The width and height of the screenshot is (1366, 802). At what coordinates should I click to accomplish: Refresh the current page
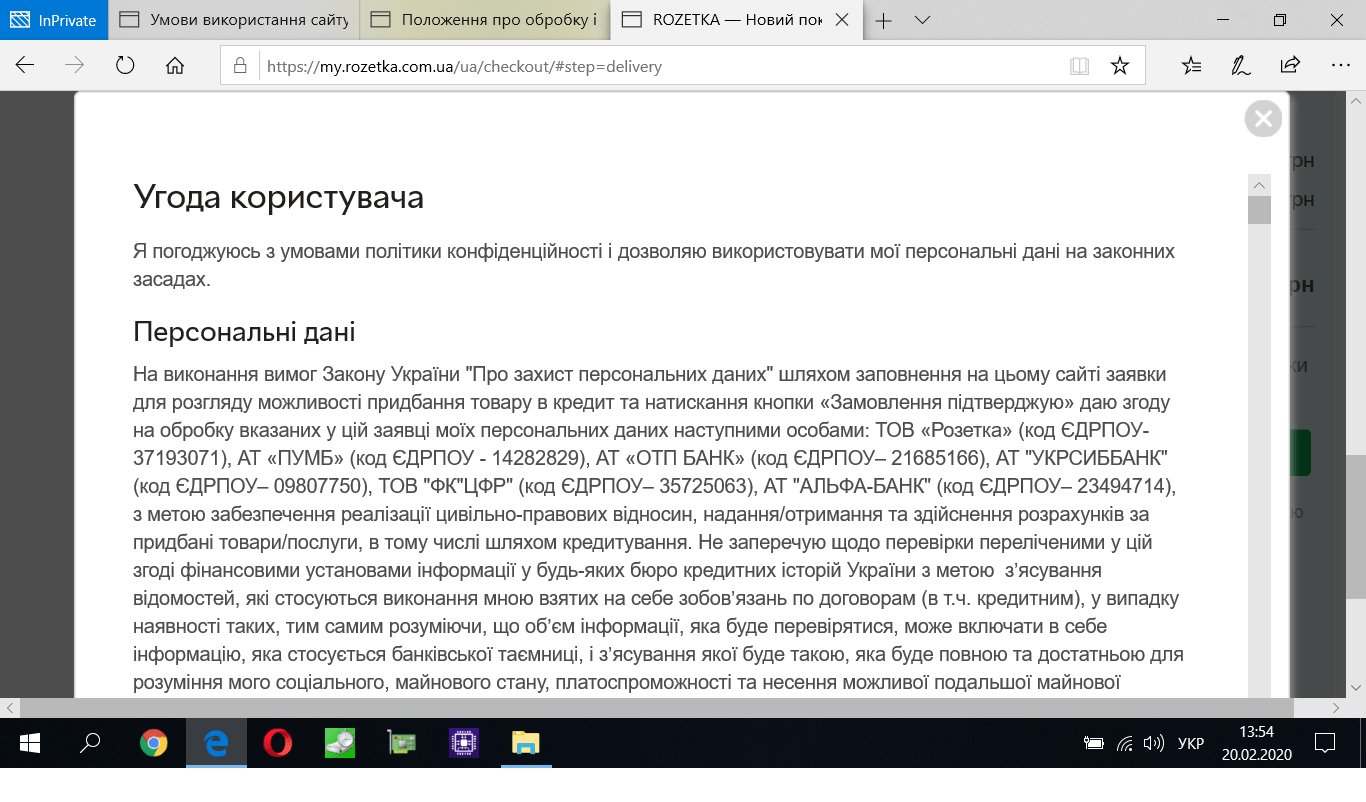[x=125, y=66]
